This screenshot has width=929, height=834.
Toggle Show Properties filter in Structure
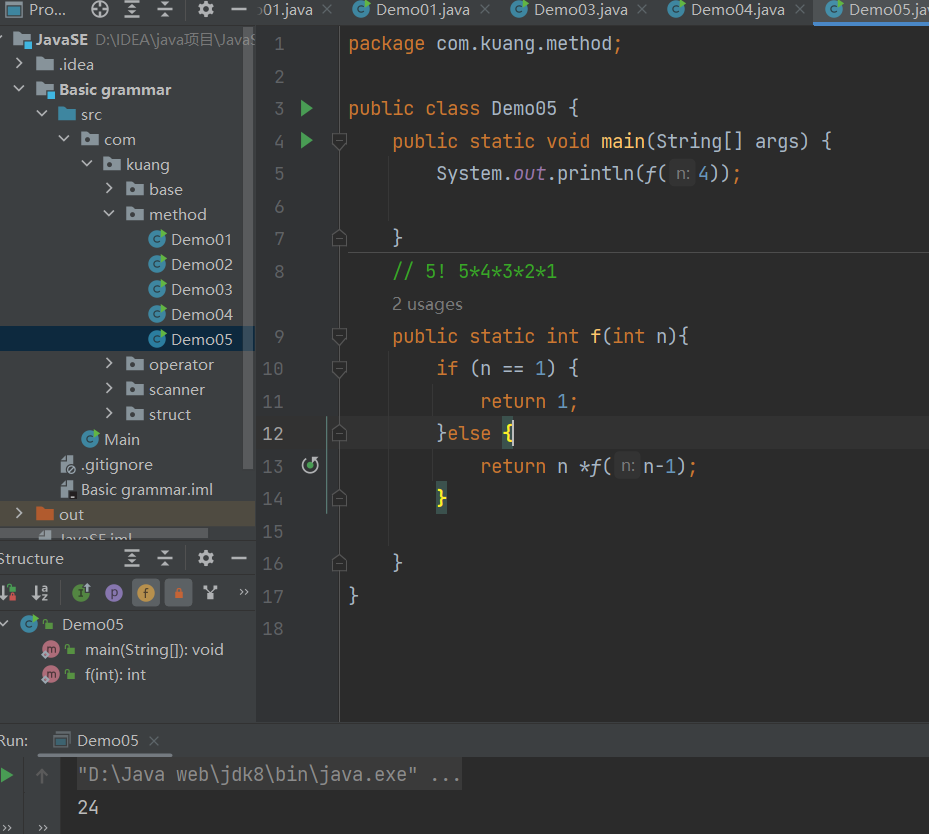point(114,593)
